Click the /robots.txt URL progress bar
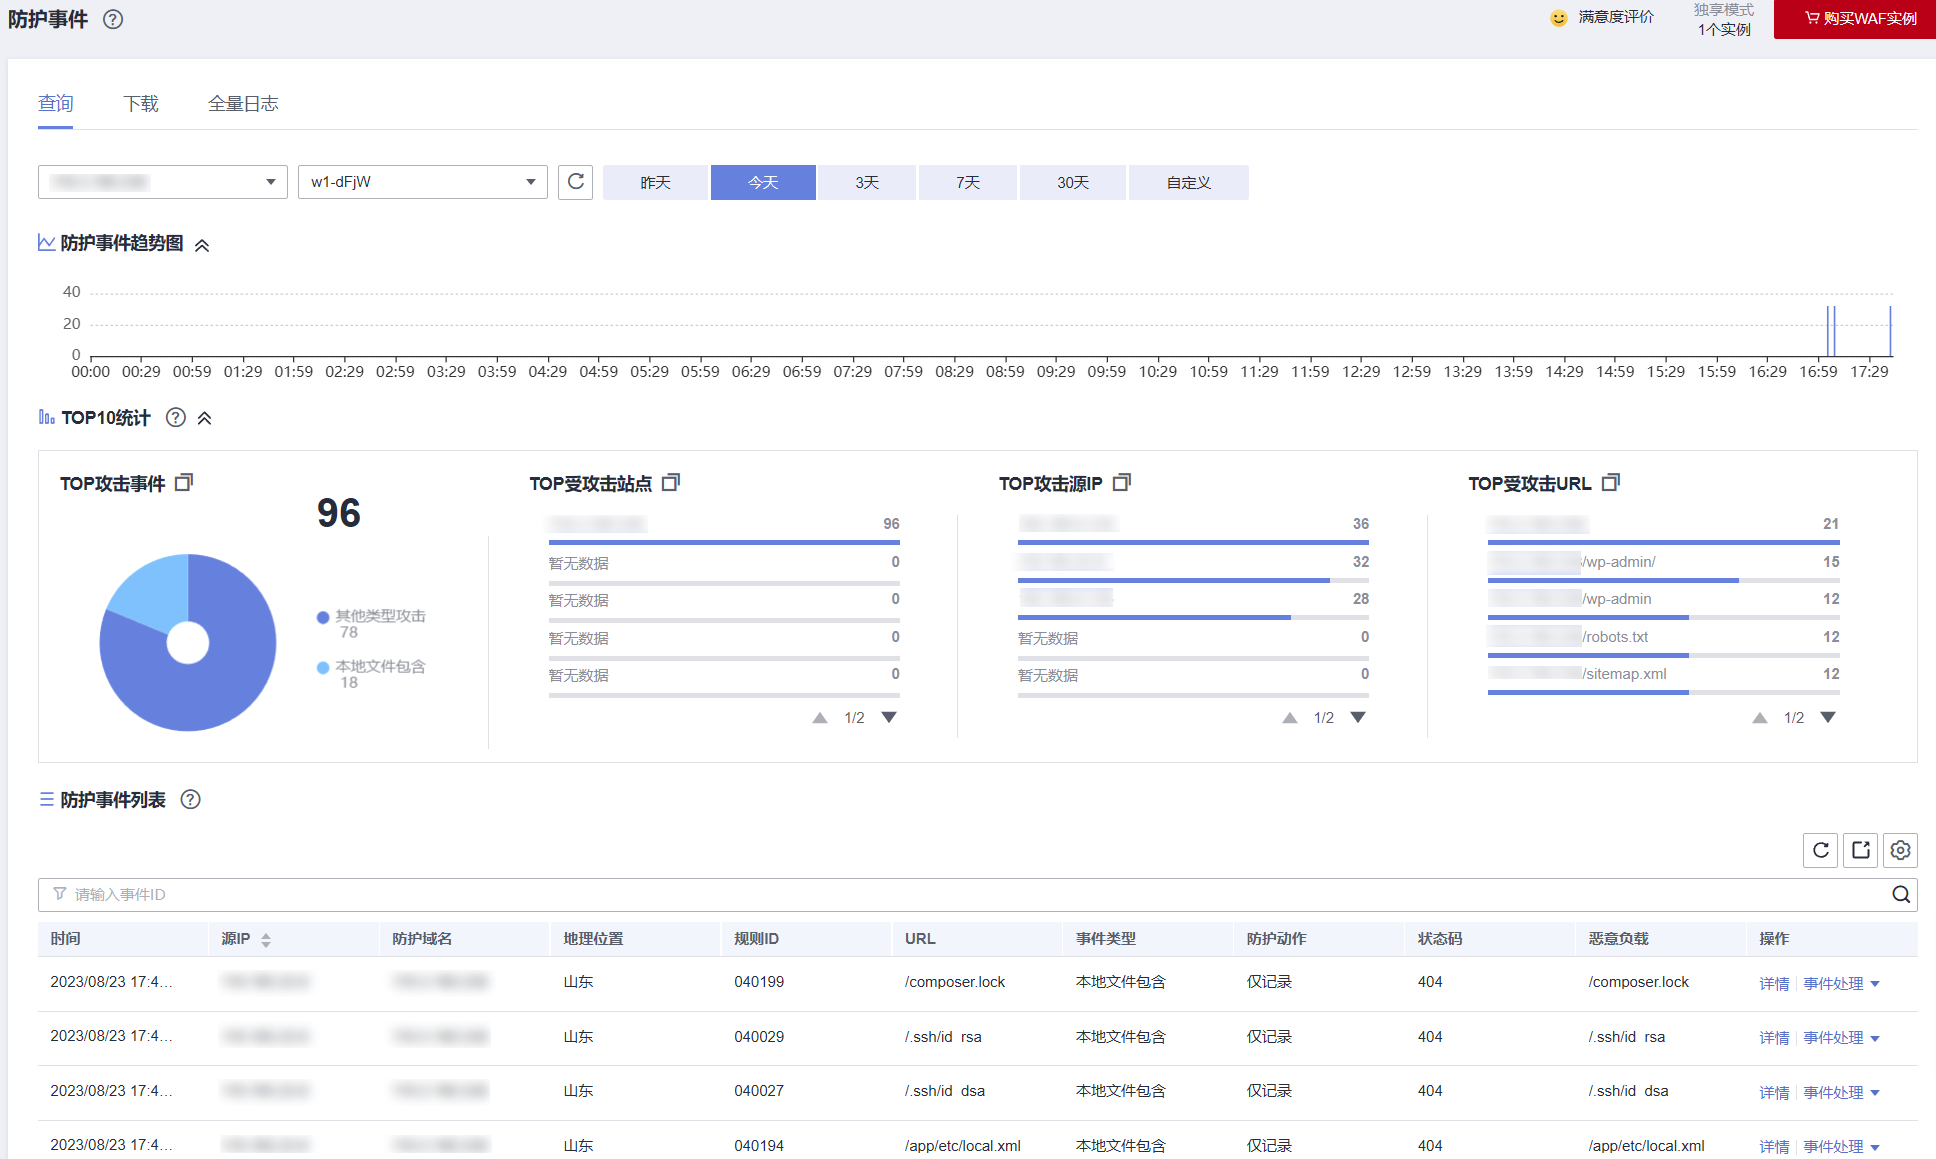1936x1159 pixels. 1664,655
